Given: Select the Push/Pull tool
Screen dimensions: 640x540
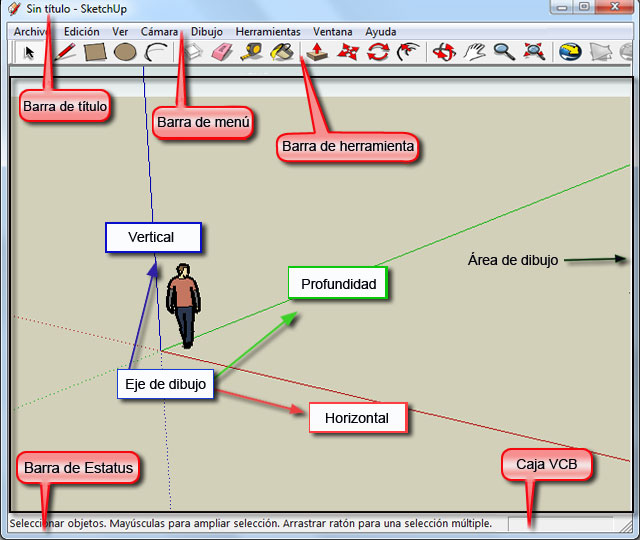Looking at the screenshot, I should (317, 52).
